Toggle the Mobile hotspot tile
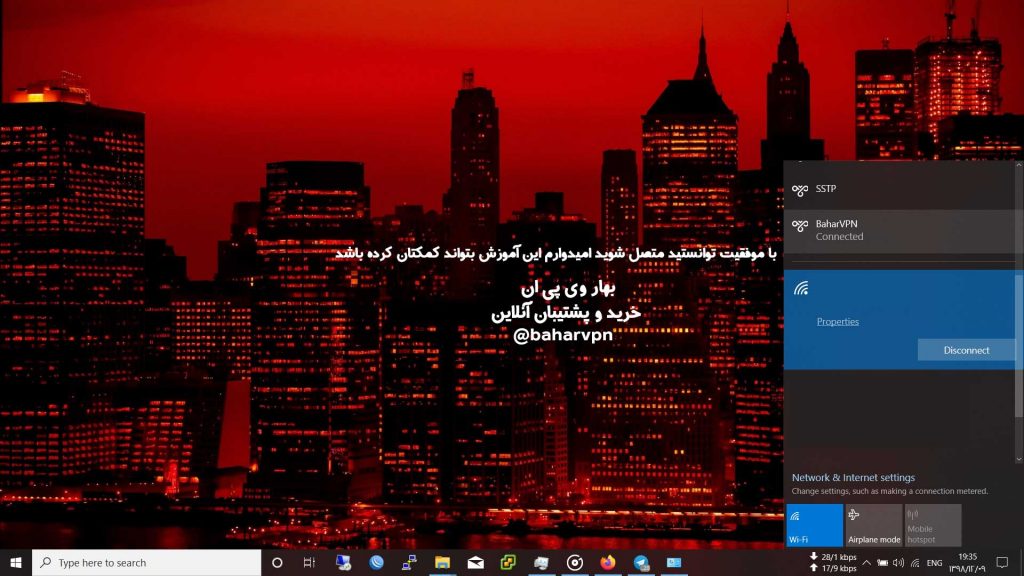Image resolution: width=1024 pixels, height=576 pixels. coord(932,525)
